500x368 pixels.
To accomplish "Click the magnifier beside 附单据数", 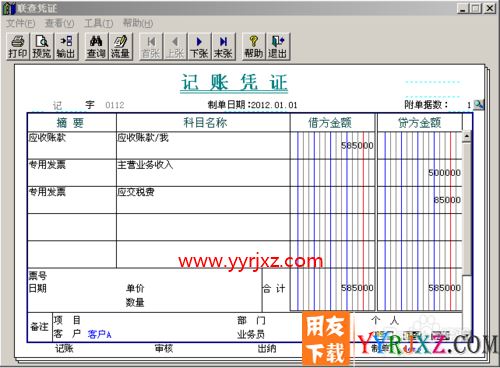I will coord(479,105).
